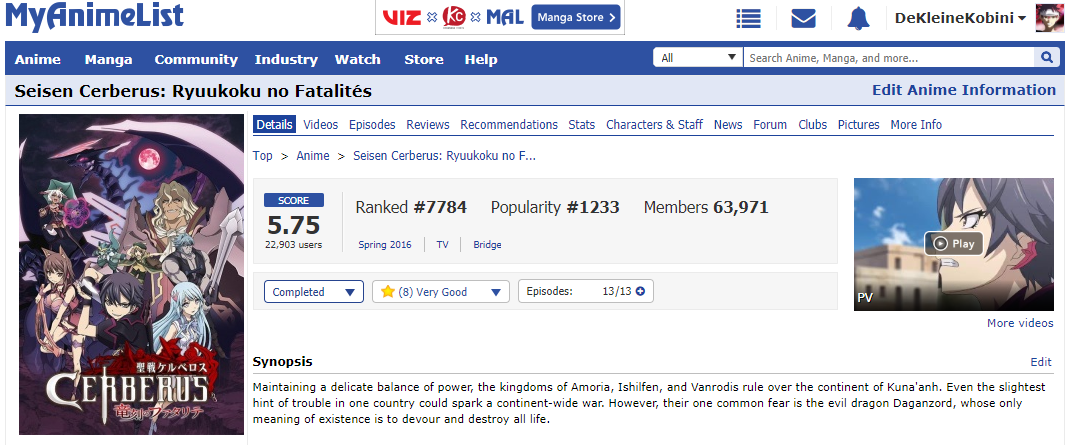Click Edit Anime Information link
This screenshot has width=1071, height=445.
pos(964,90)
